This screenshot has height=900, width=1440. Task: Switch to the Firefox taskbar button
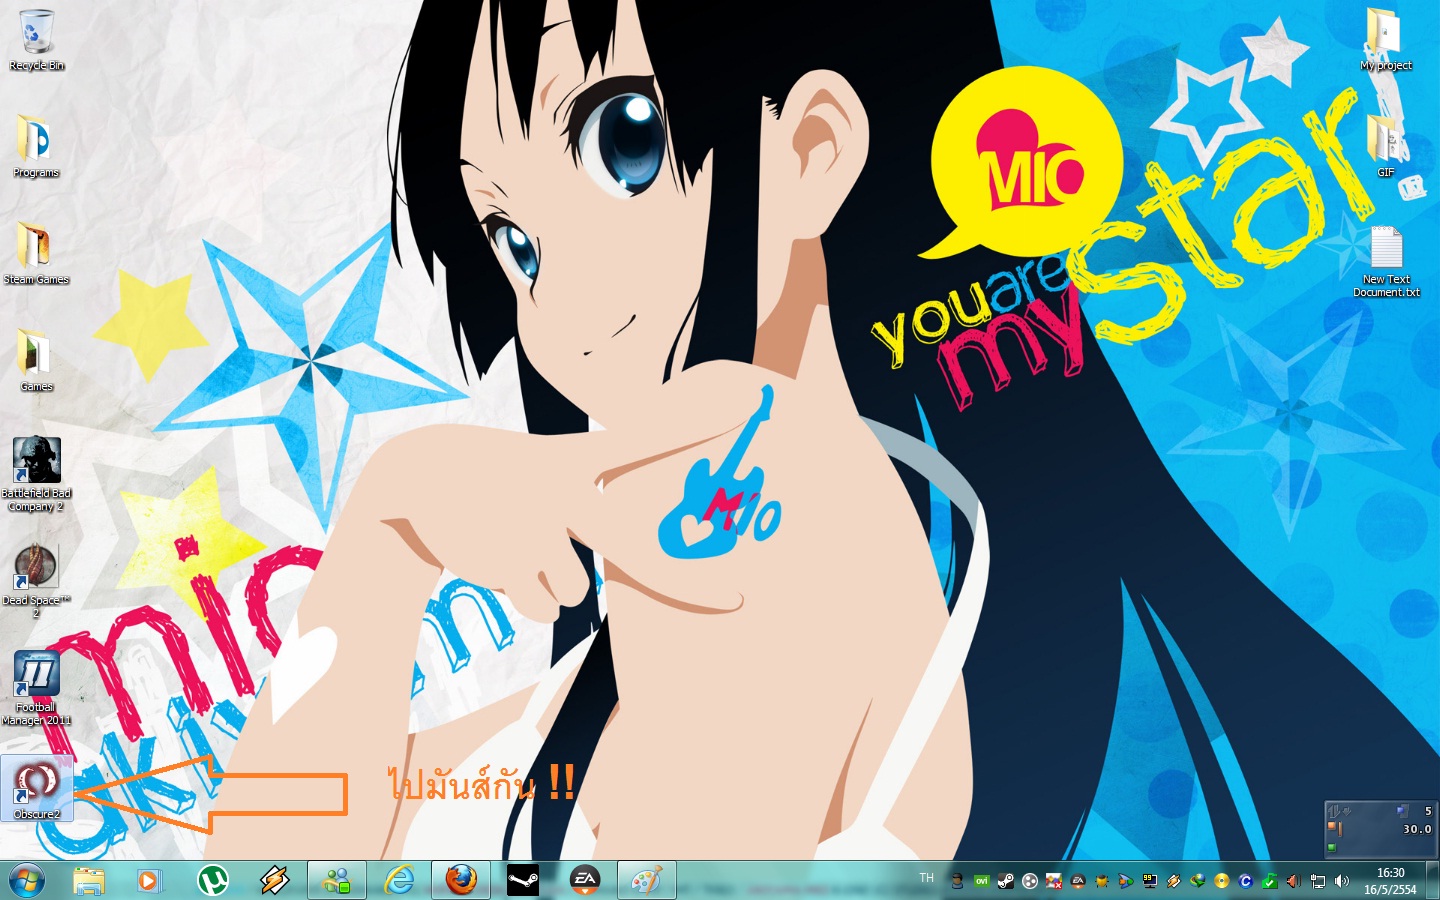tap(461, 880)
